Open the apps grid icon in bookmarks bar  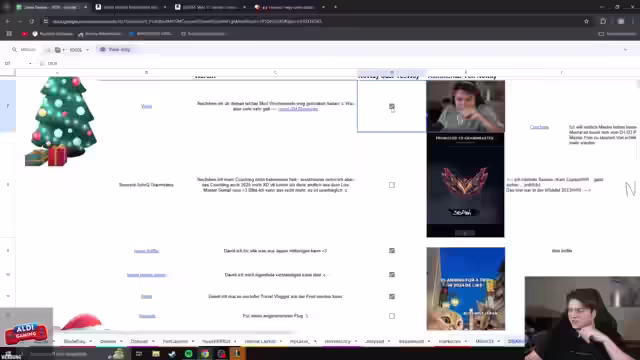coord(9,34)
